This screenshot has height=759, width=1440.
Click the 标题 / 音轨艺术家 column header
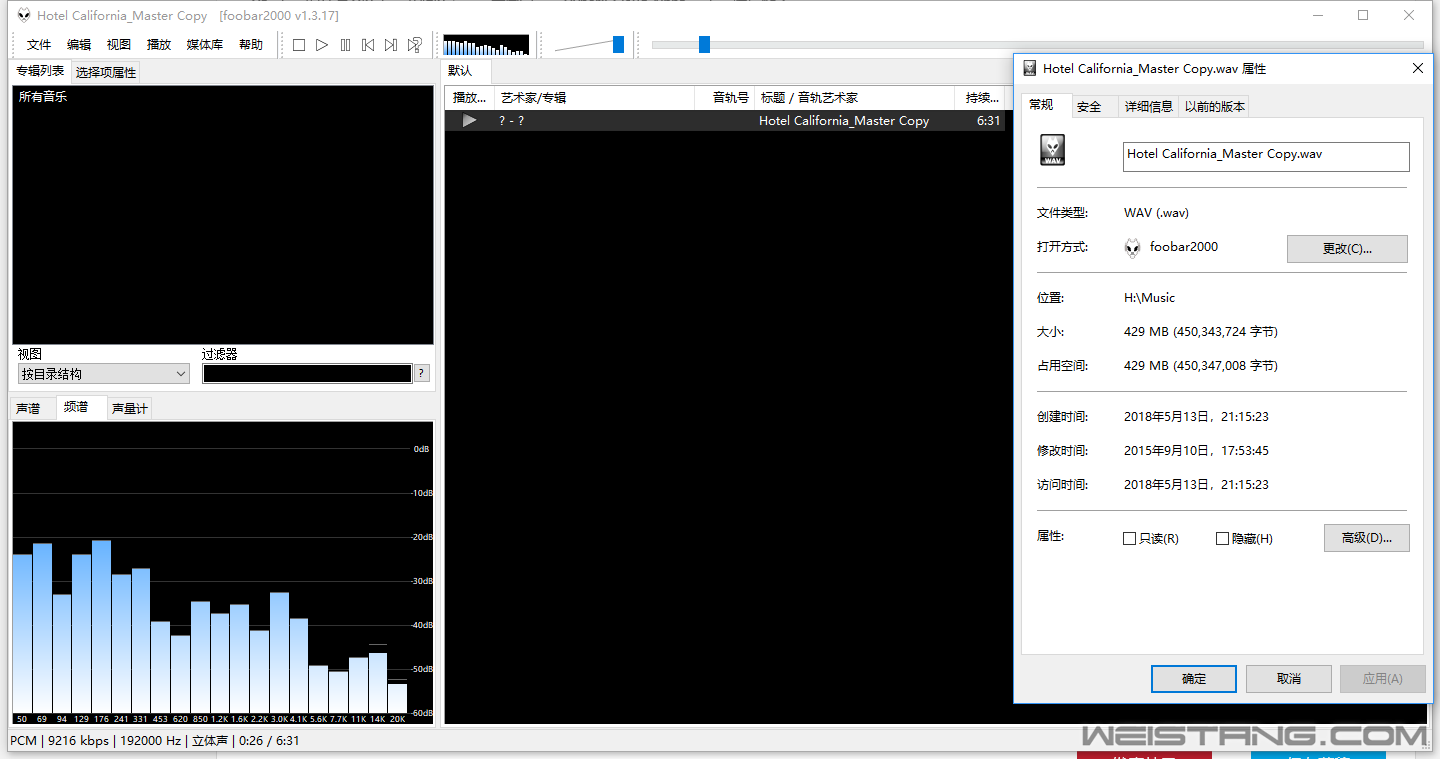point(855,97)
